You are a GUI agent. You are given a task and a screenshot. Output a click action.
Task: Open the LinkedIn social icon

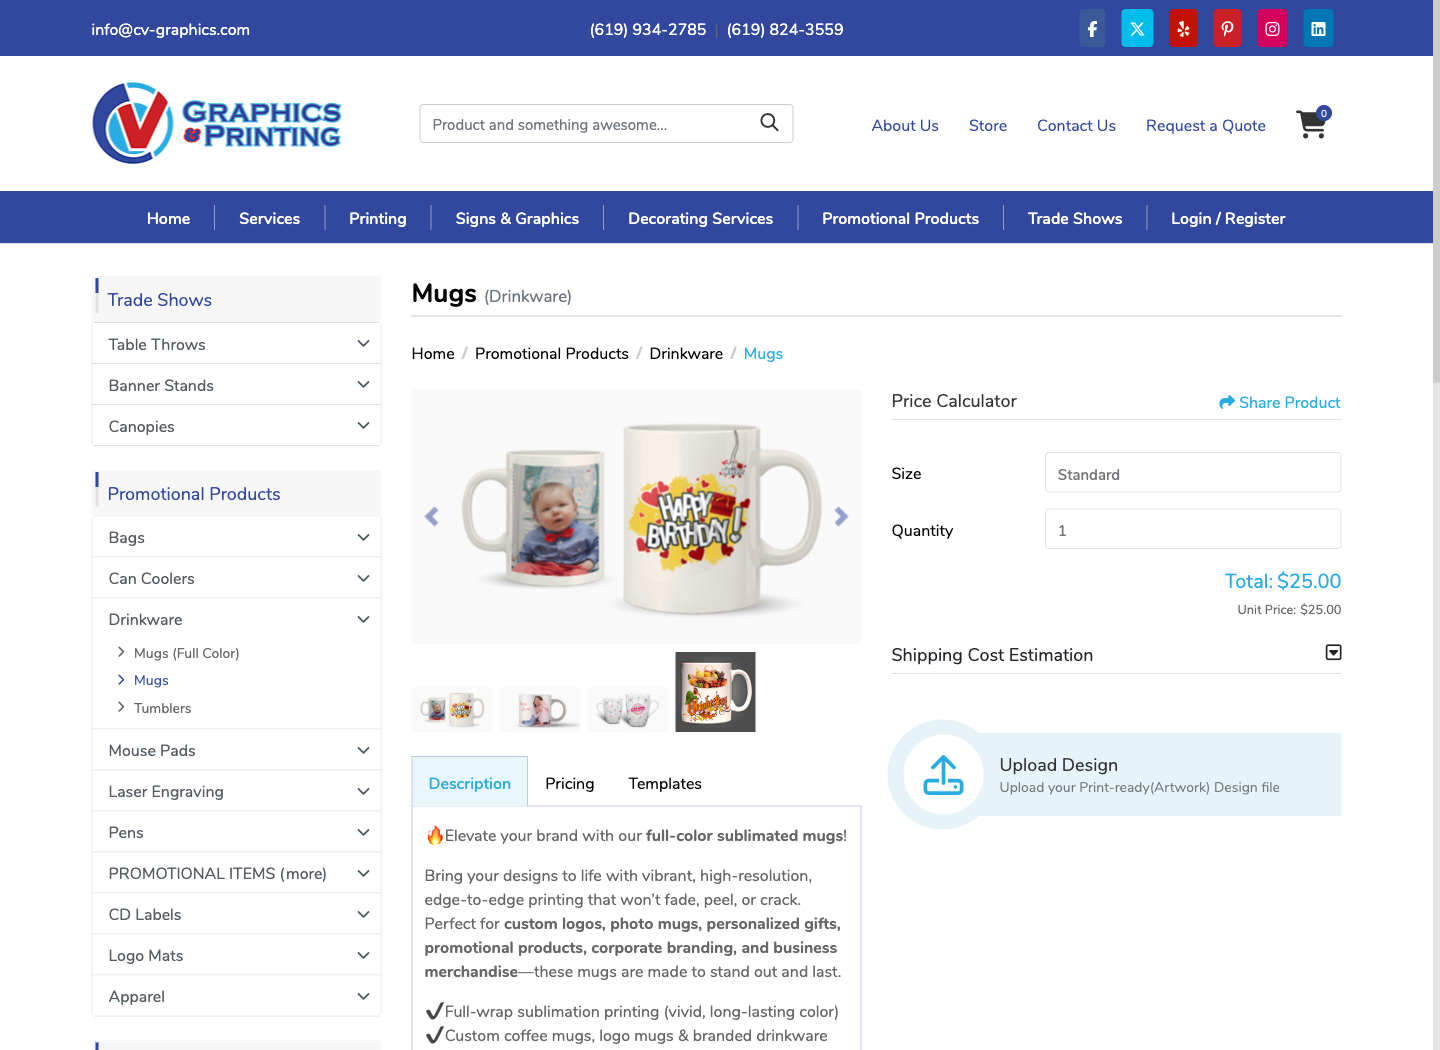click(x=1318, y=29)
